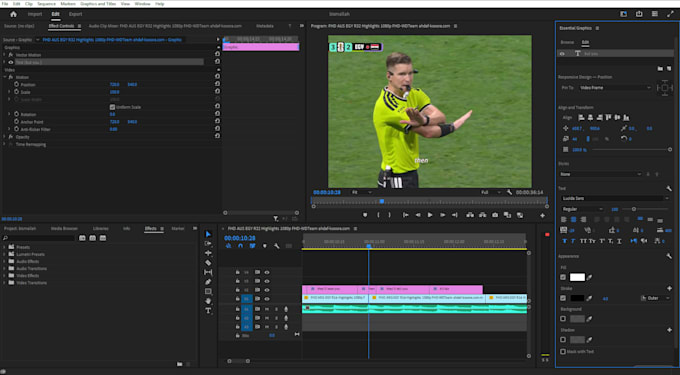Select the Hand tool

tap(208, 301)
